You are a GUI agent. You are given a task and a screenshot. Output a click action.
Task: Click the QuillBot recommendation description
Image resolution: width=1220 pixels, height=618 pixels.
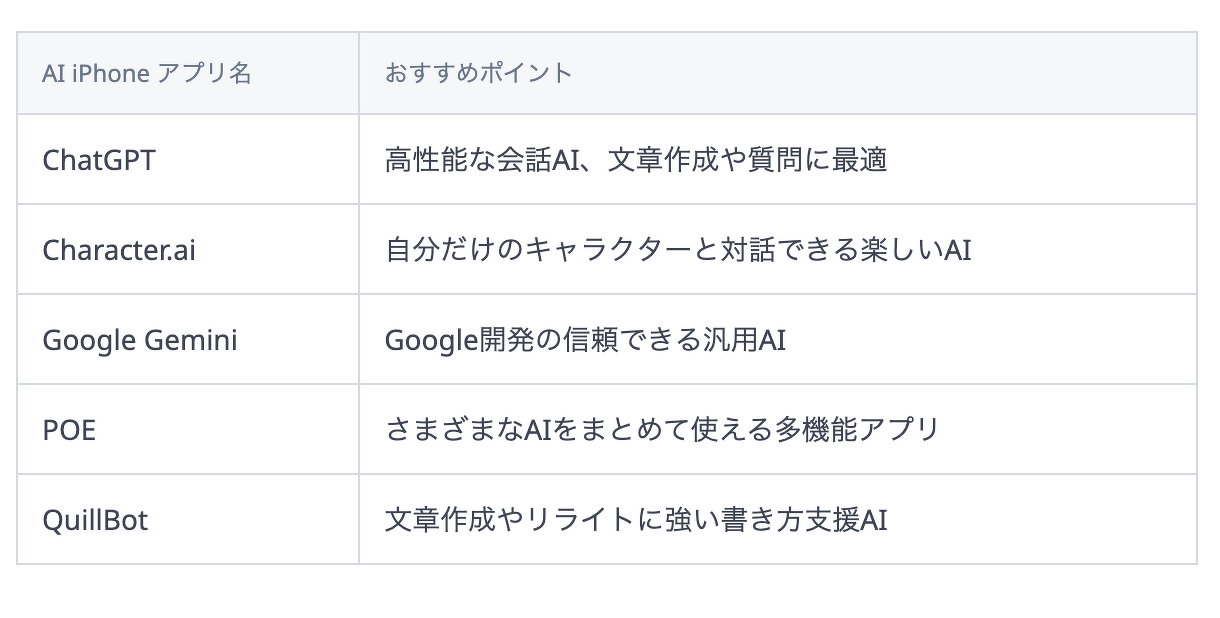pyautogui.click(x=636, y=520)
